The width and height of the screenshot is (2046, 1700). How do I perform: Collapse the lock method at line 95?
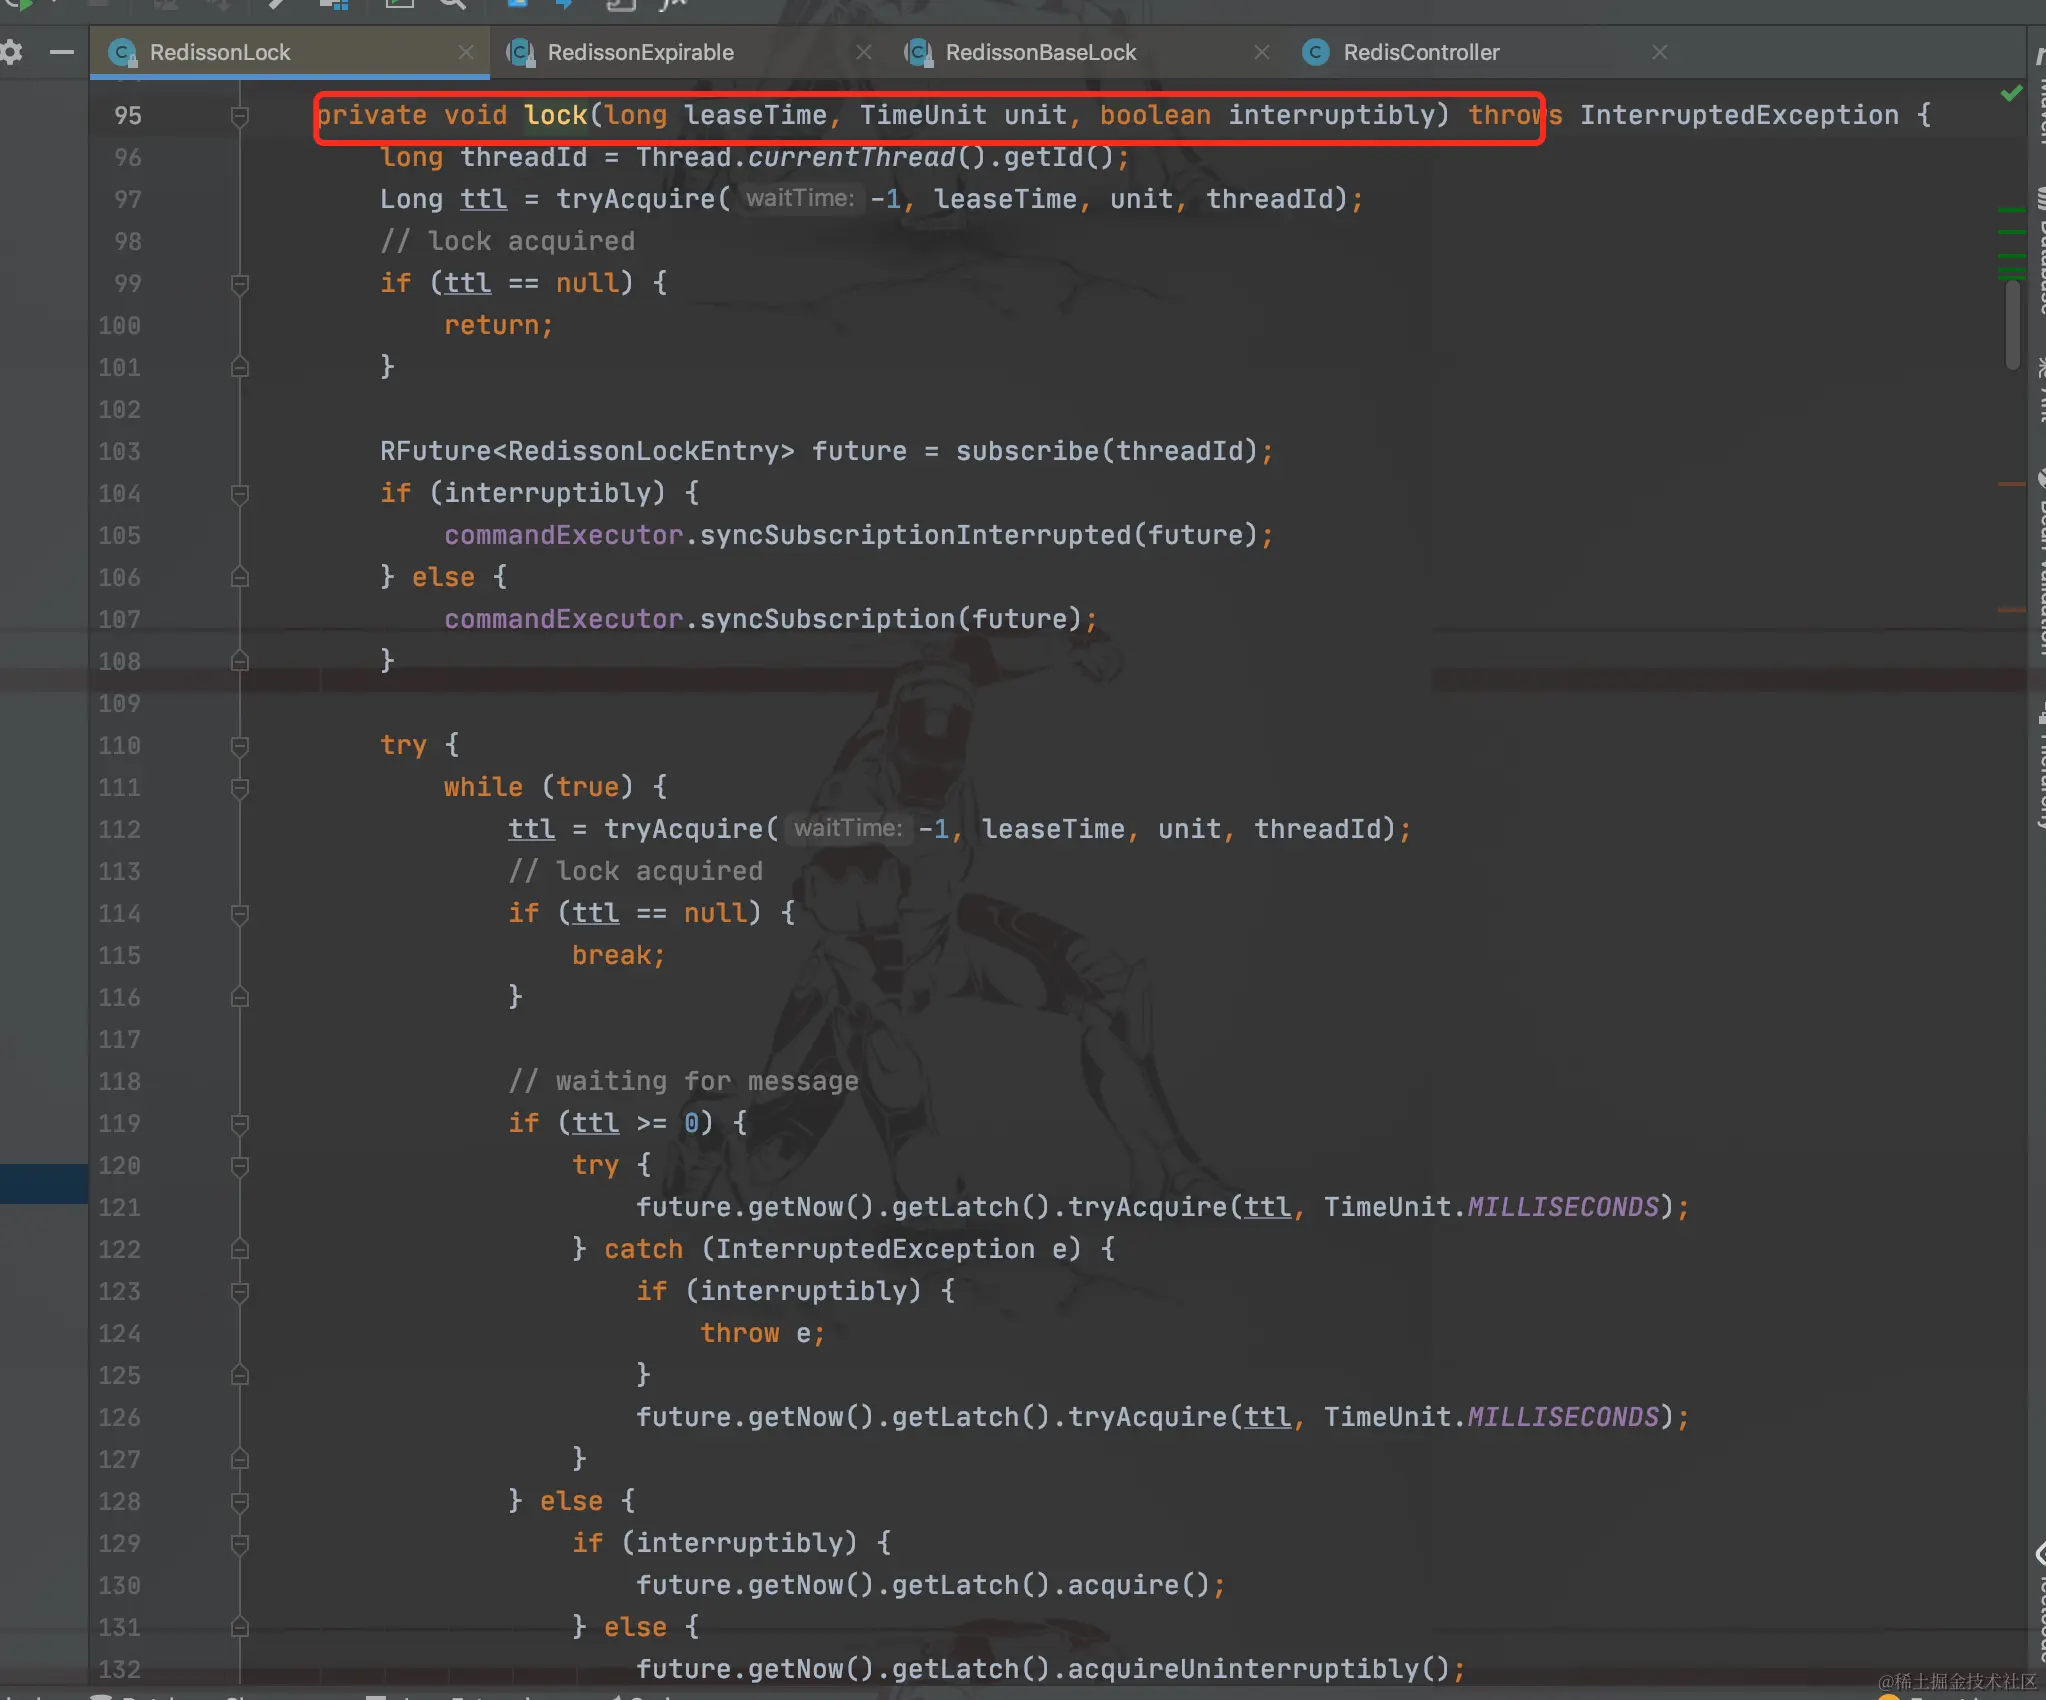tap(240, 116)
